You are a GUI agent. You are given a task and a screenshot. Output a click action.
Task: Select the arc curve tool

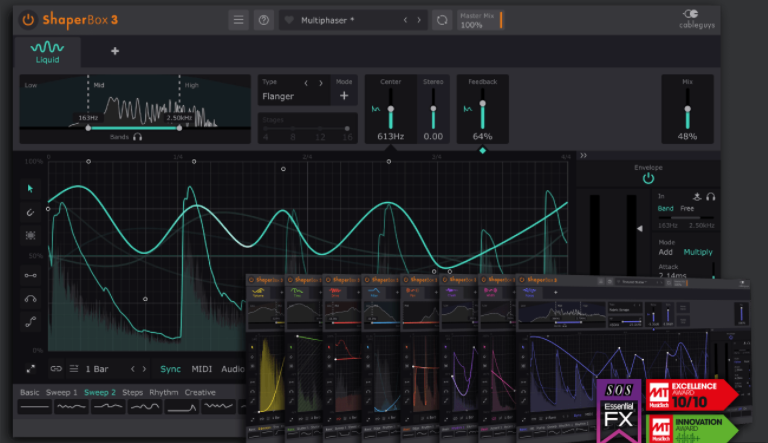point(30,298)
